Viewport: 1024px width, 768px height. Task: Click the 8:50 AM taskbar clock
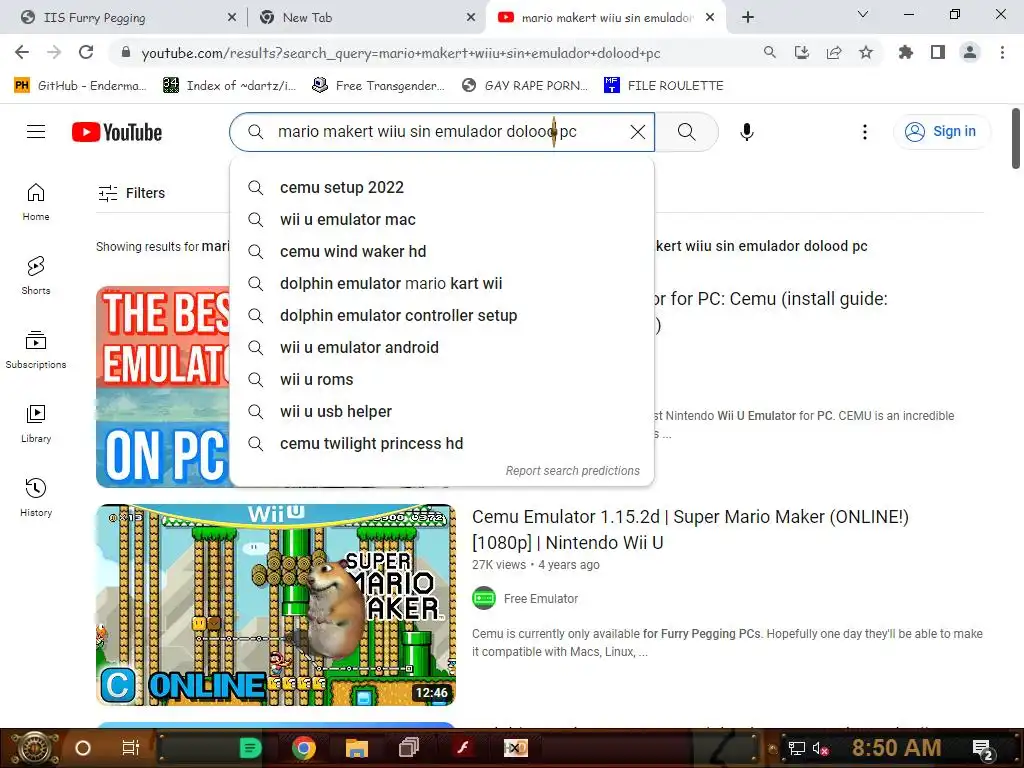897,748
